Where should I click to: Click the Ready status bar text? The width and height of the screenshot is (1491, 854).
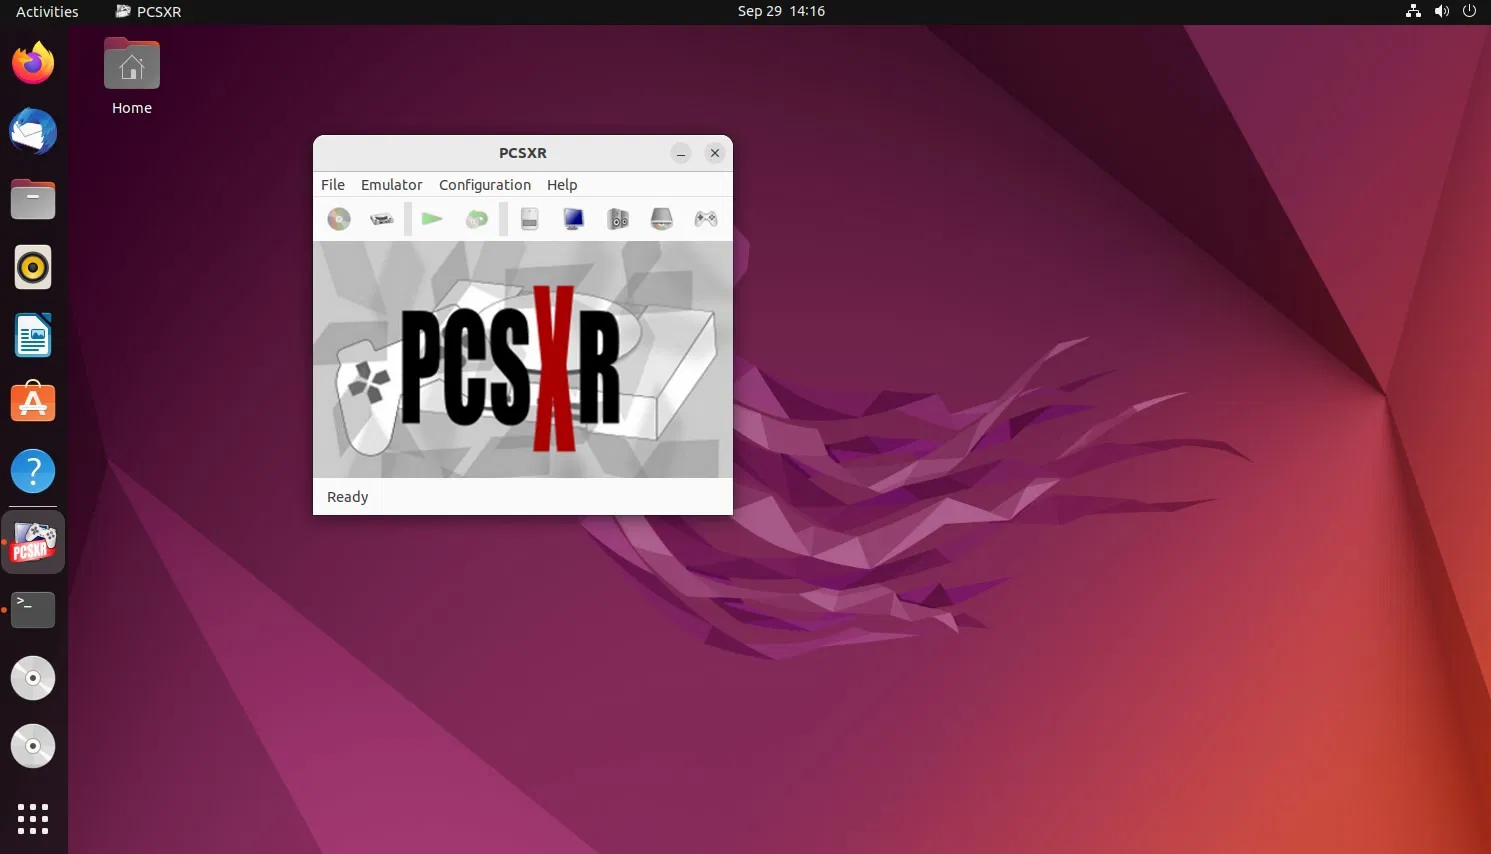point(347,496)
